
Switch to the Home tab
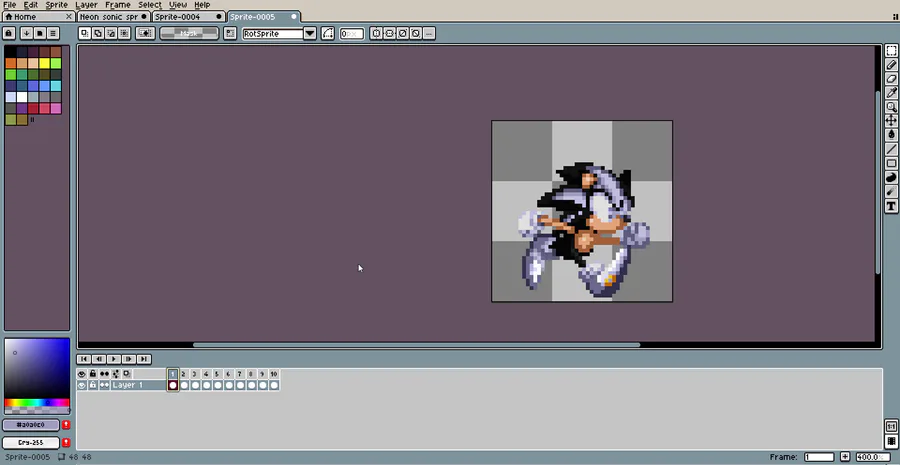click(x=38, y=17)
